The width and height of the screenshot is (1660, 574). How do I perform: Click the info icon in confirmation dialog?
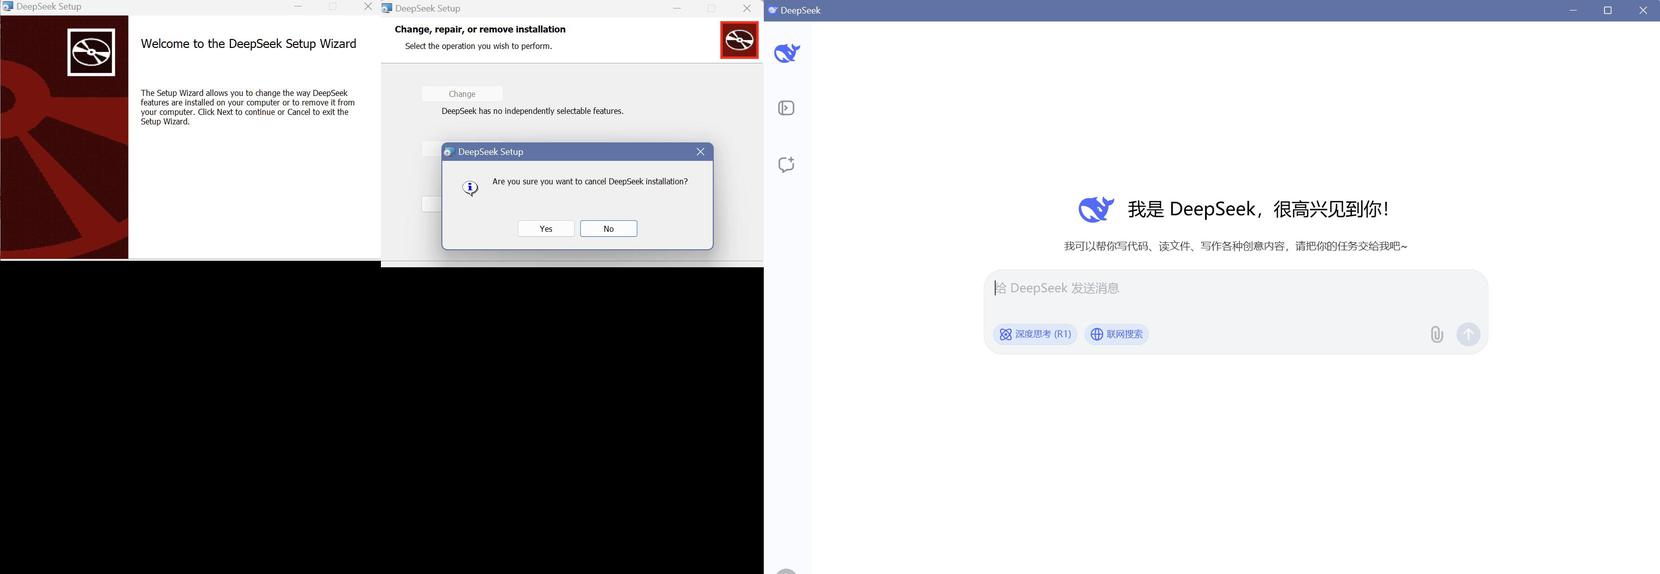click(x=470, y=188)
